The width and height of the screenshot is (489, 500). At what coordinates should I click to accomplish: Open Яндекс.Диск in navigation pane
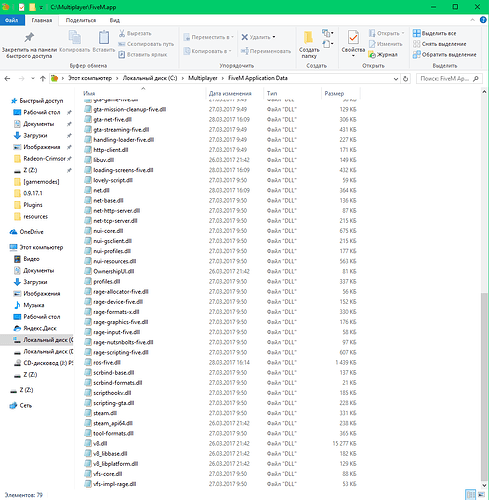(40, 328)
